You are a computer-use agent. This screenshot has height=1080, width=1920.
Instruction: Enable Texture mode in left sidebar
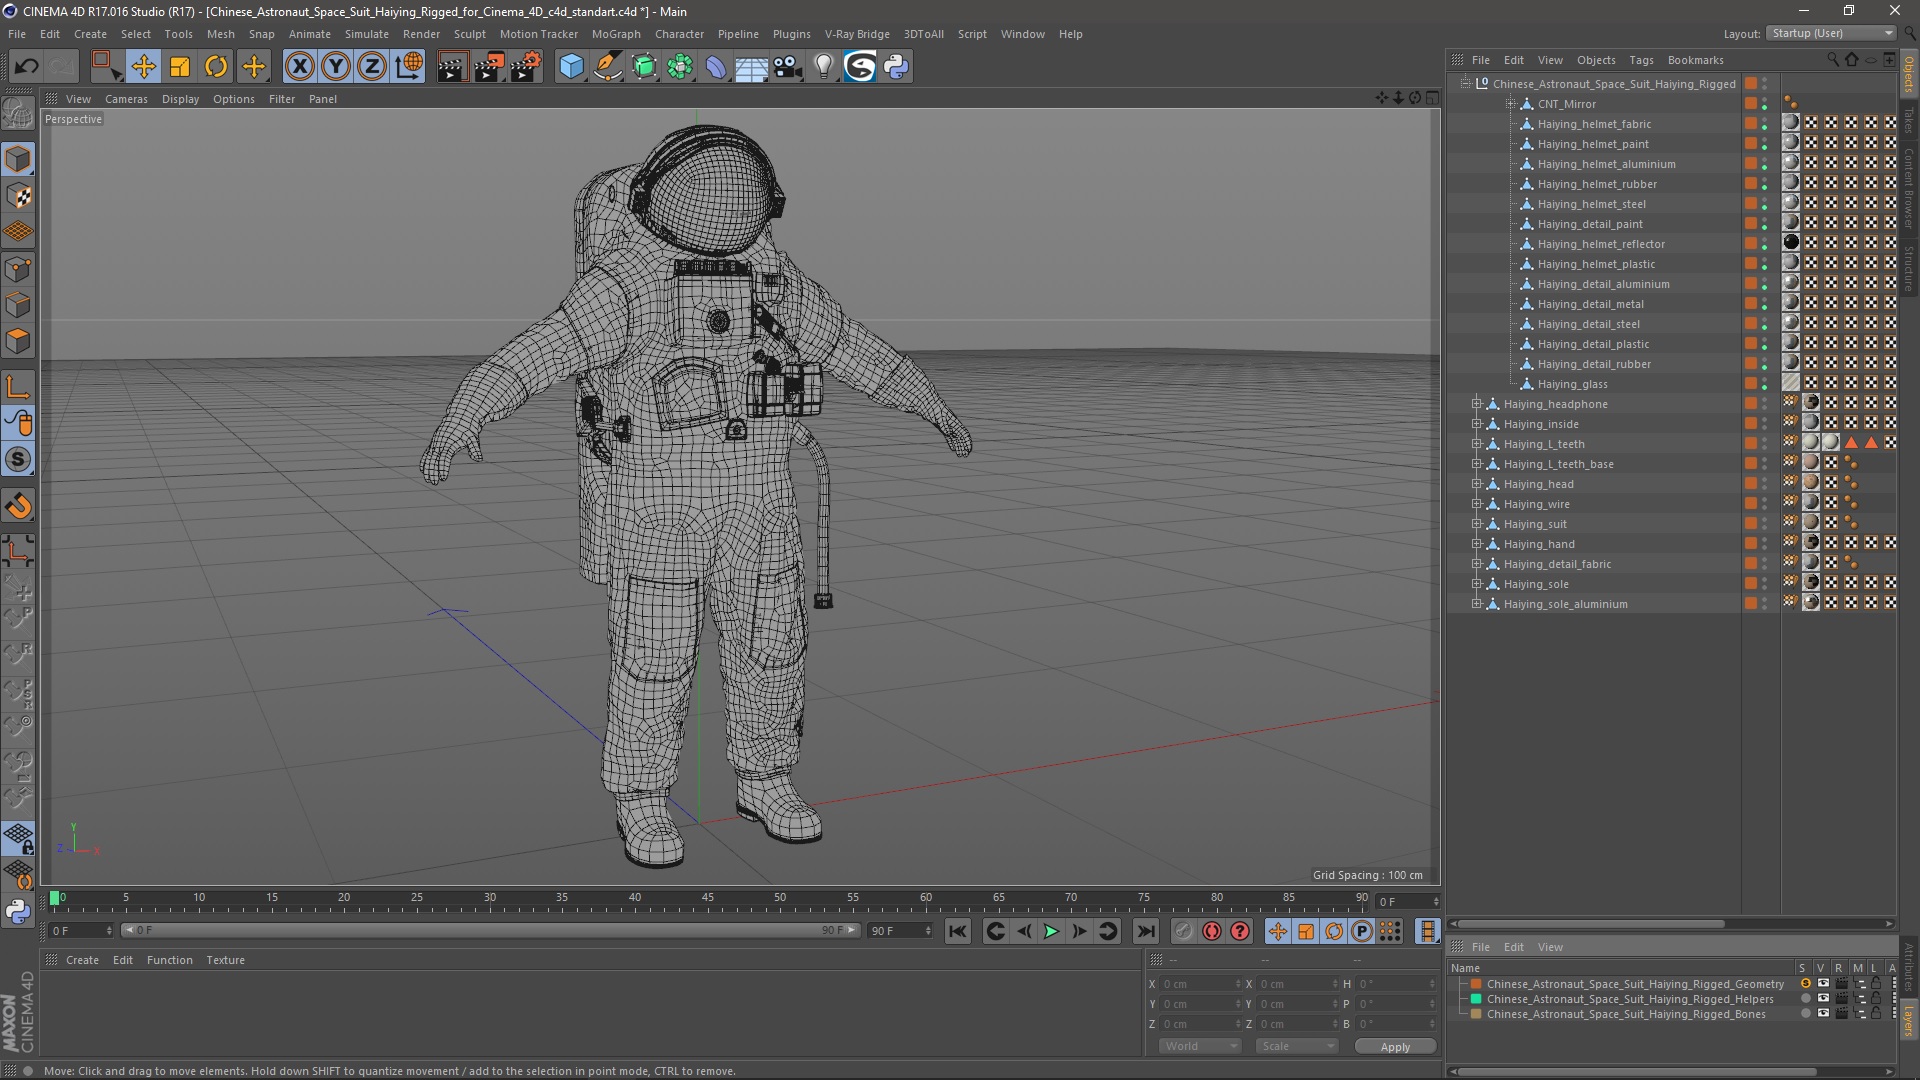click(18, 196)
